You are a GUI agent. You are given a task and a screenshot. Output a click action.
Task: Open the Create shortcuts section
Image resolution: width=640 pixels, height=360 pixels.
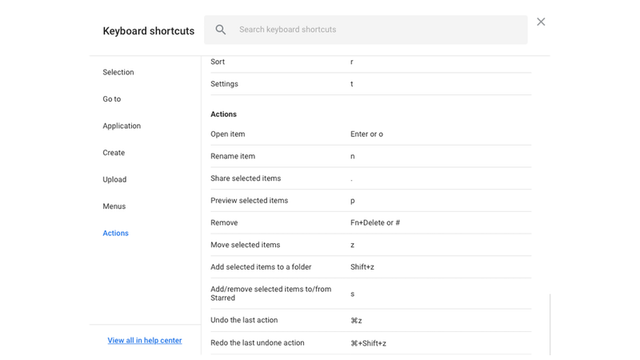(114, 153)
